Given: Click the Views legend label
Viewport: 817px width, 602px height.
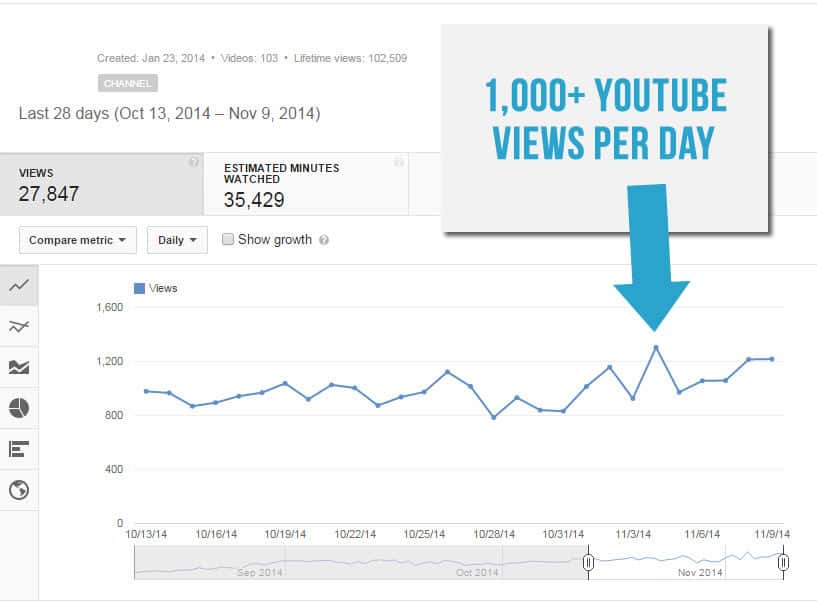Looking at the screenshot, I should pyautogui.click(x=163, y=288).
